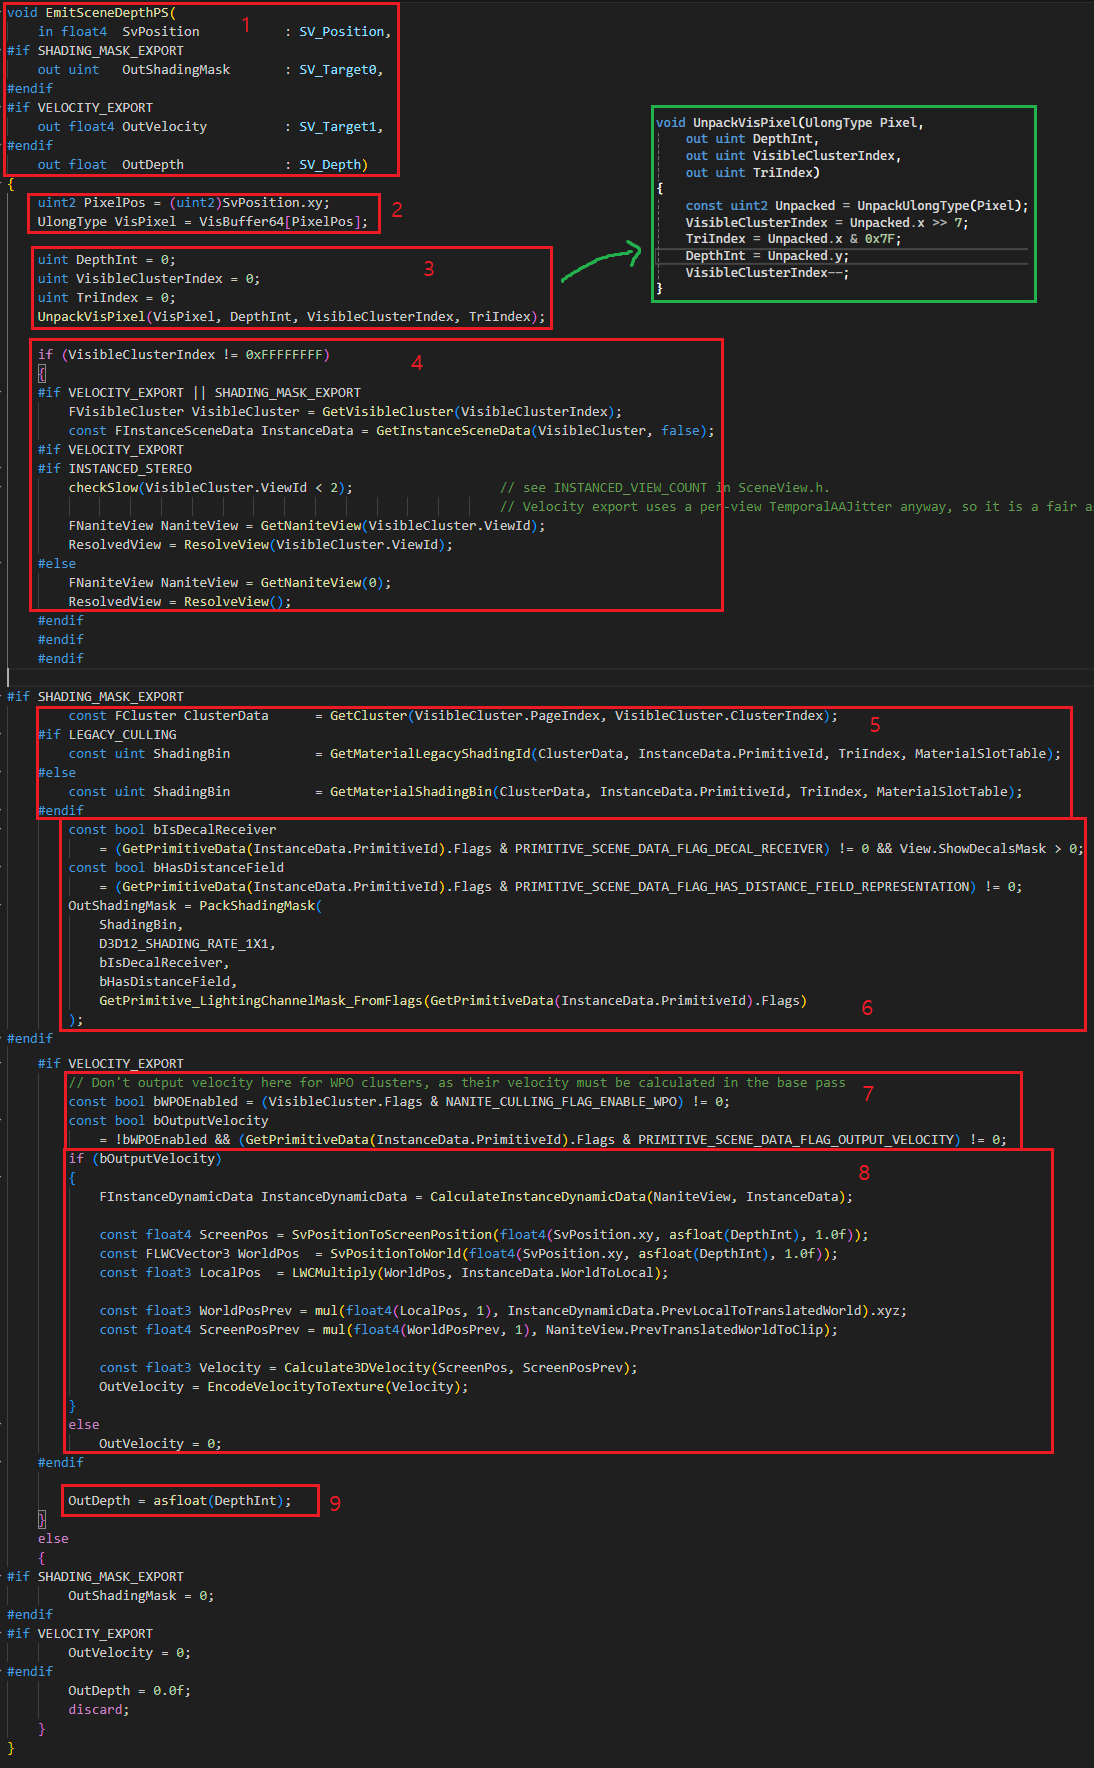This screenshot has height=1768, width=1094.
Task: Click the 'const float3 WorldPosPrev = mul(...)' line
Action: tap(503, 1311)
